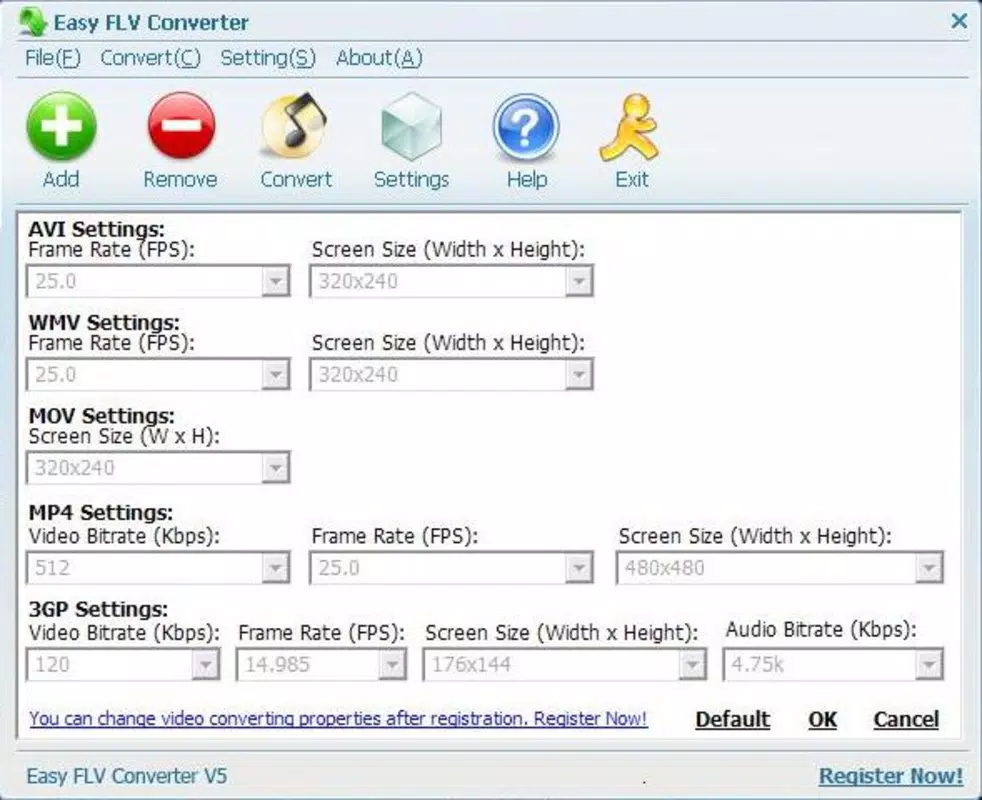Expand WMV Screen Size dropdown

coord(579,375)
